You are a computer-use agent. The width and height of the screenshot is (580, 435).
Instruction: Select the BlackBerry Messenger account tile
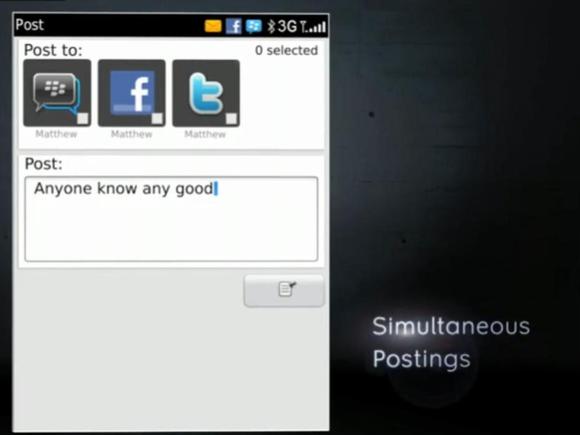(x=57, y=93)
